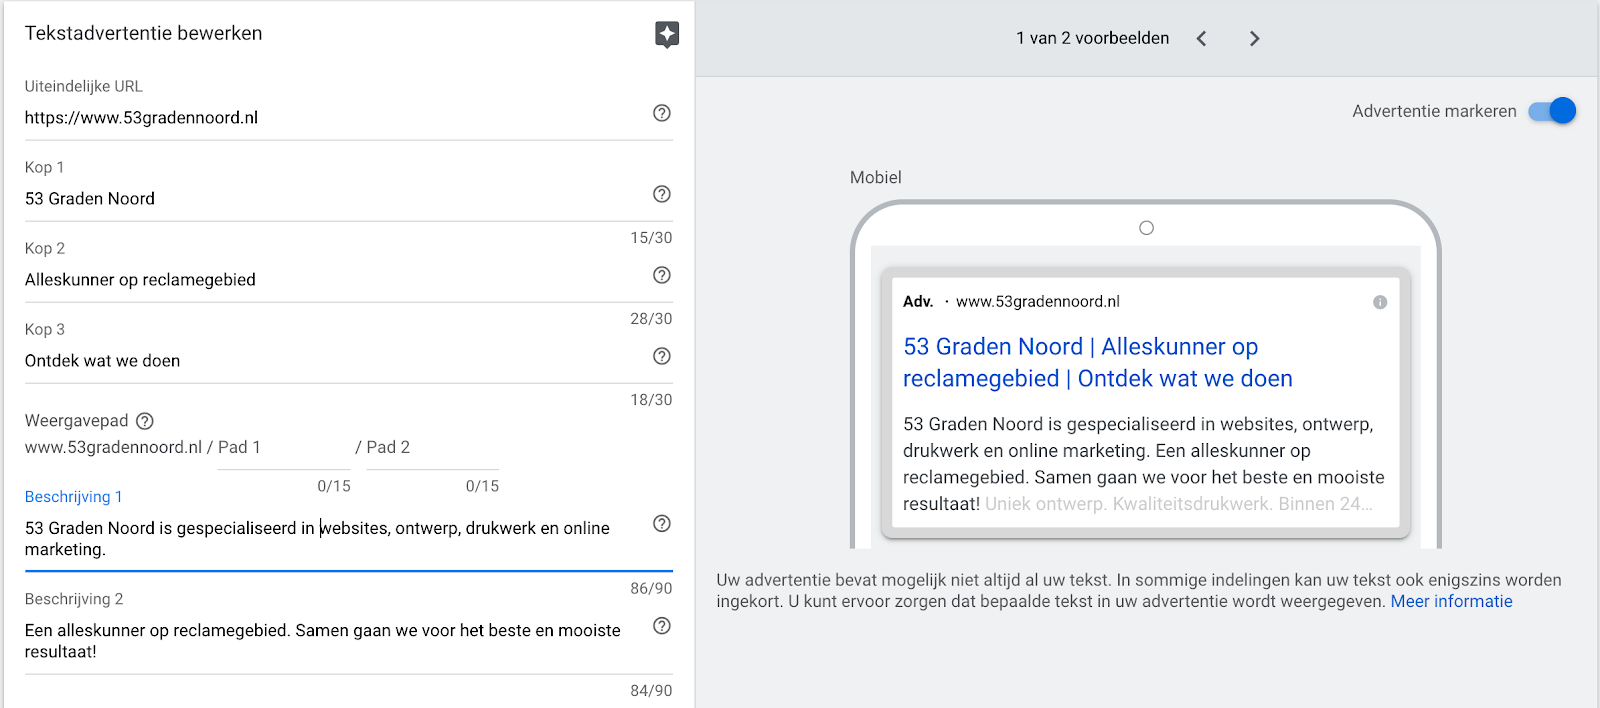Open help icon next to Weergavepad
Image resolution: width=1600 pixels, height=708 pixels.
click(x=145, y=421)
